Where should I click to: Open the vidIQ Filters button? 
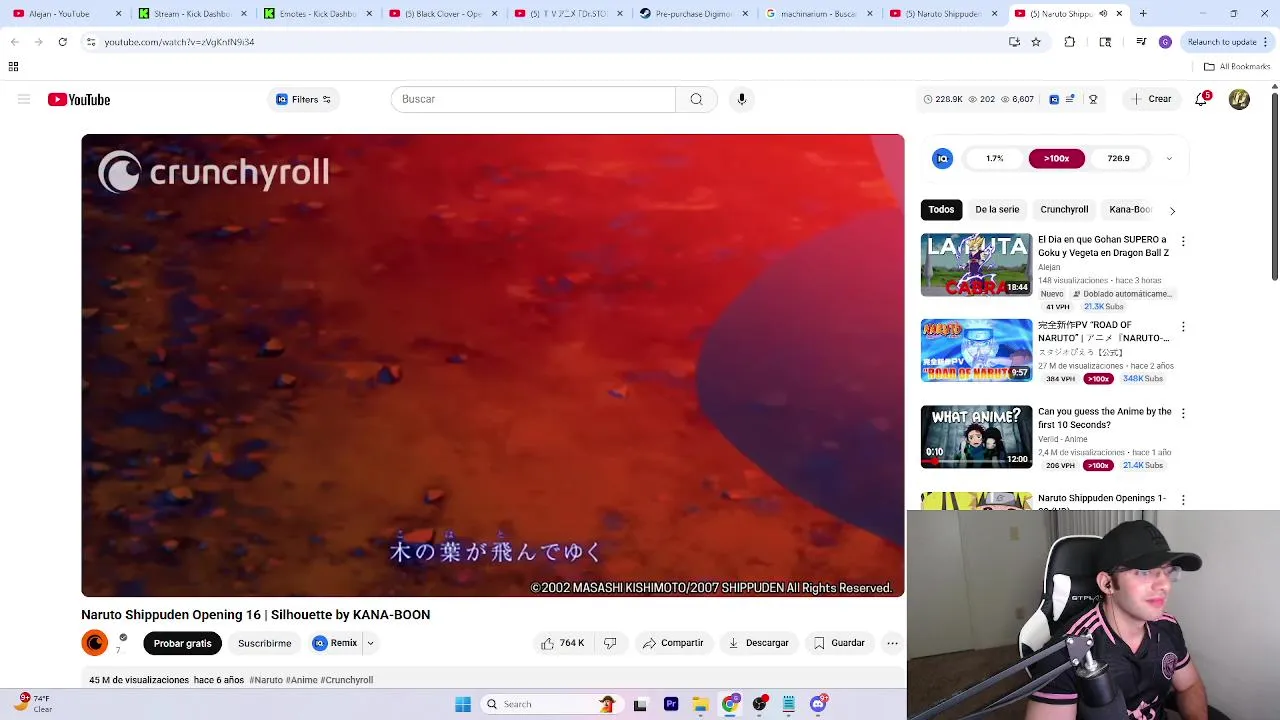click(x=303, y=99)
